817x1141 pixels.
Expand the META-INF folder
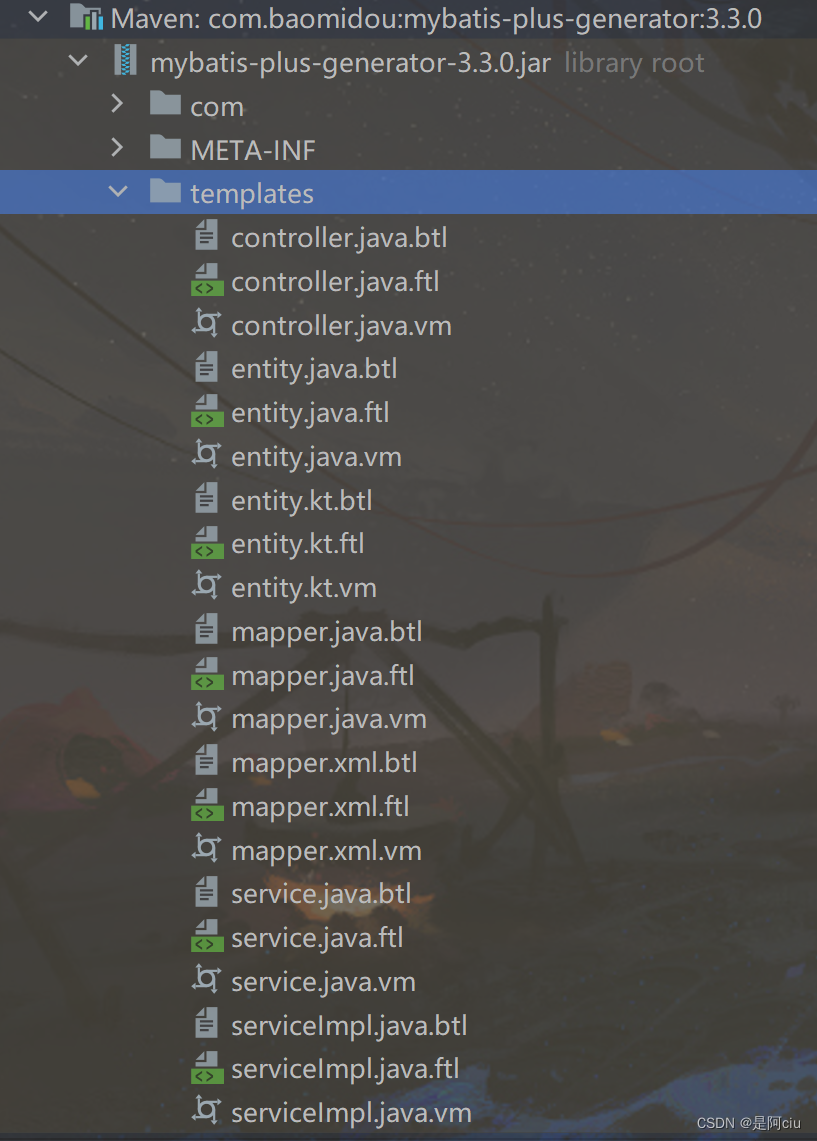[117, 148]
